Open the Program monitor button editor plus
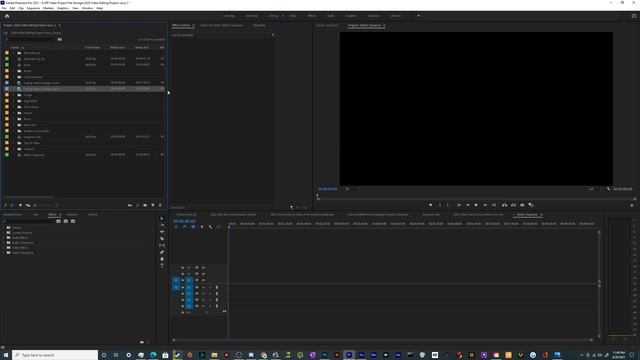The height and width of the screenshot is (360, 640). click(632, 205)
